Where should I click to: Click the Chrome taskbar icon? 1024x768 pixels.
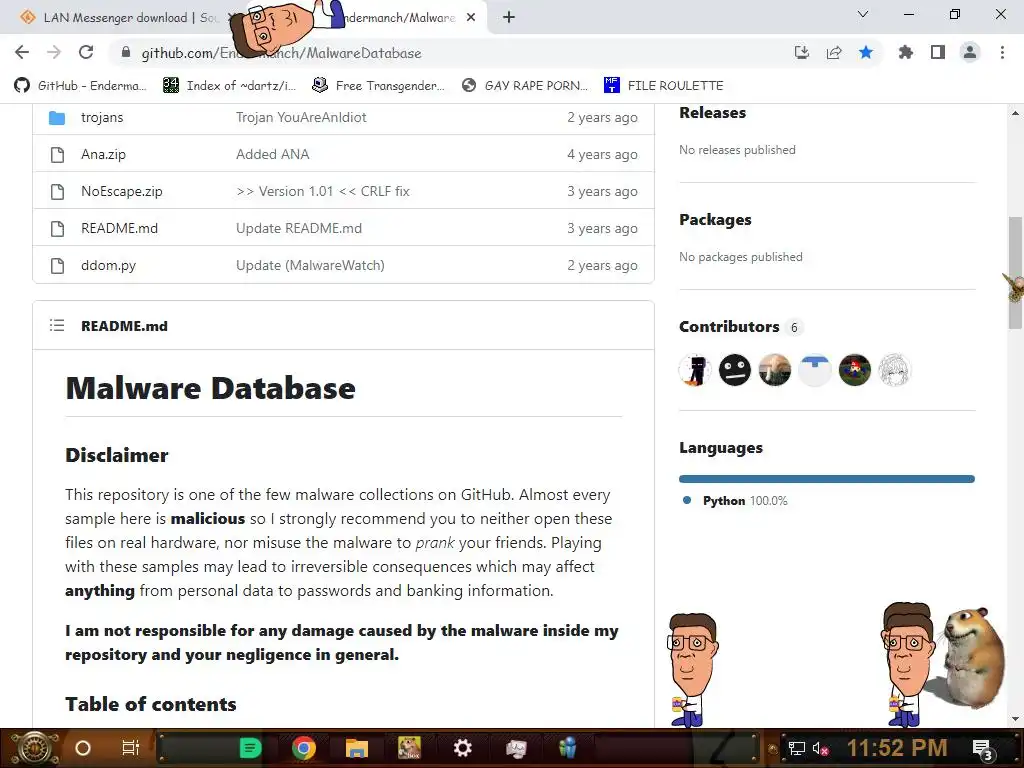tap(304, 748)
